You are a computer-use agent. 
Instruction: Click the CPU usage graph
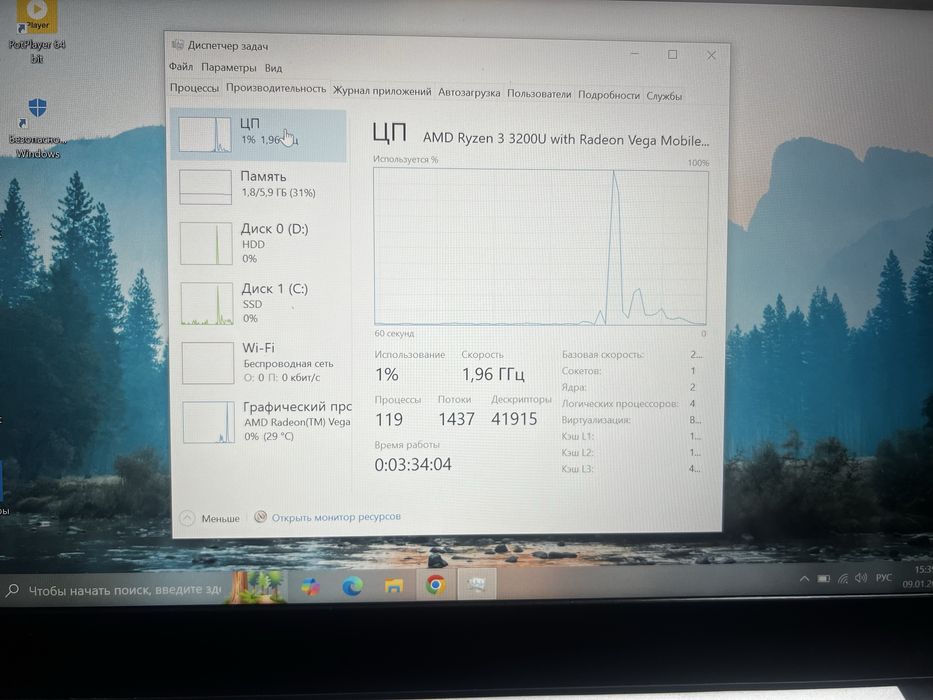tap(541, 247)
